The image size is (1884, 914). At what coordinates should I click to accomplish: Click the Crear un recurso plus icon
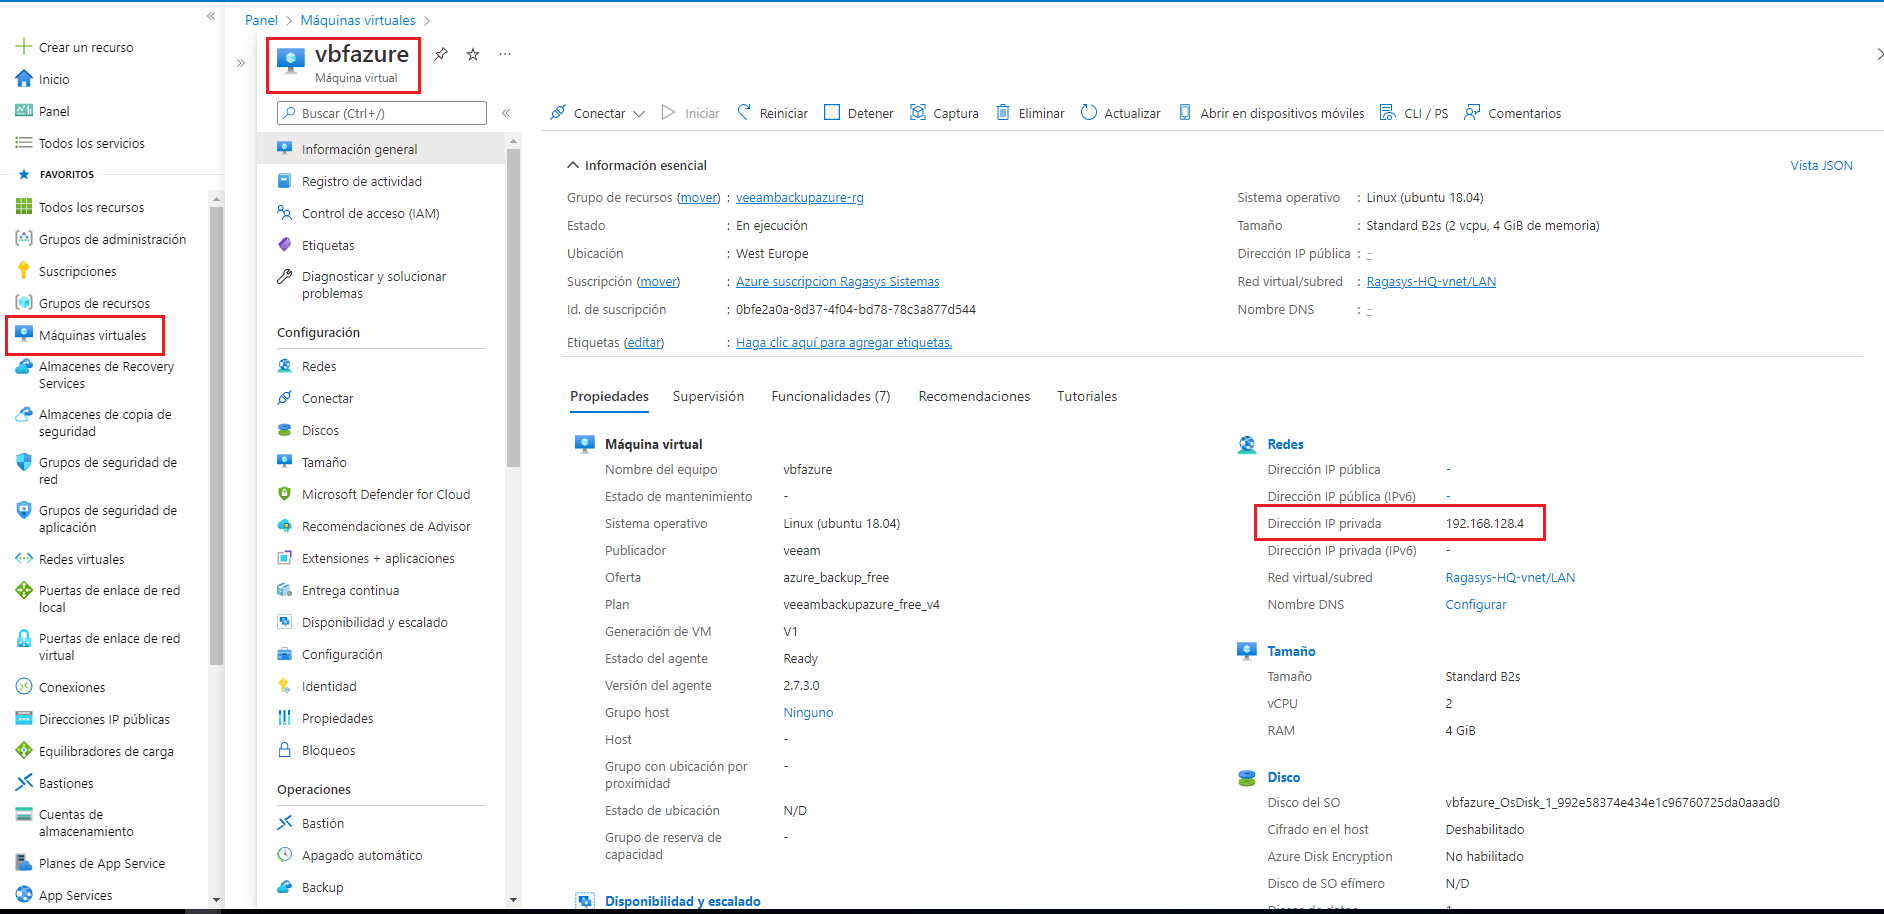[x=24, y=46]
